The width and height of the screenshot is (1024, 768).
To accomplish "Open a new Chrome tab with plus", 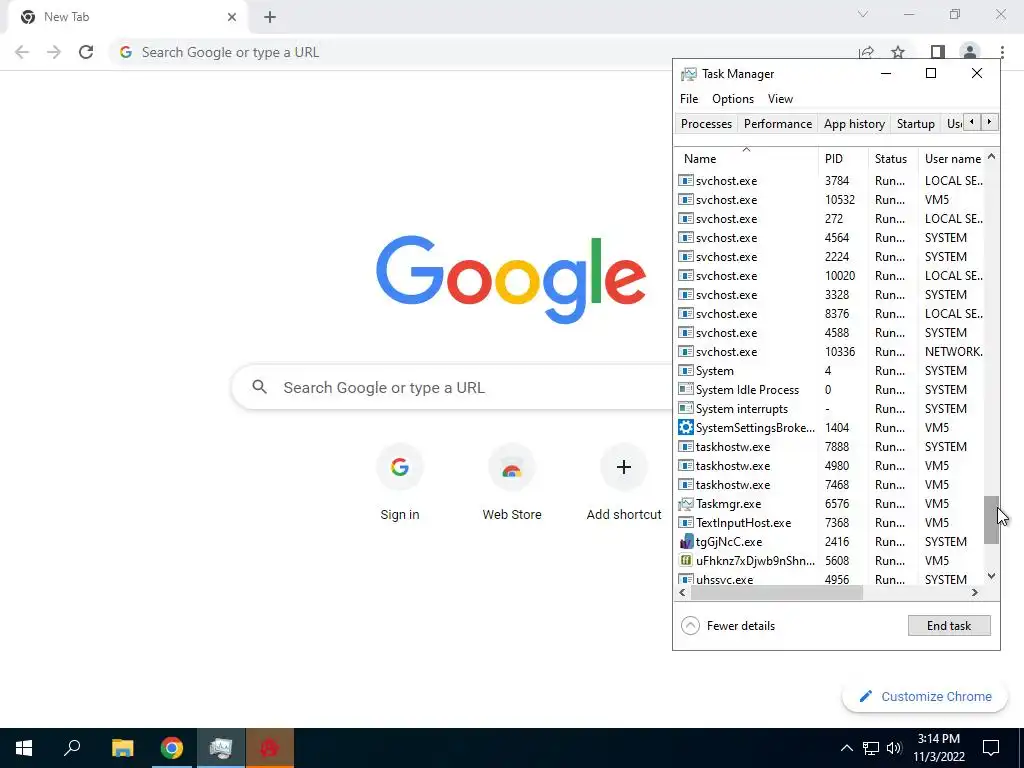I will coord(270,17).
